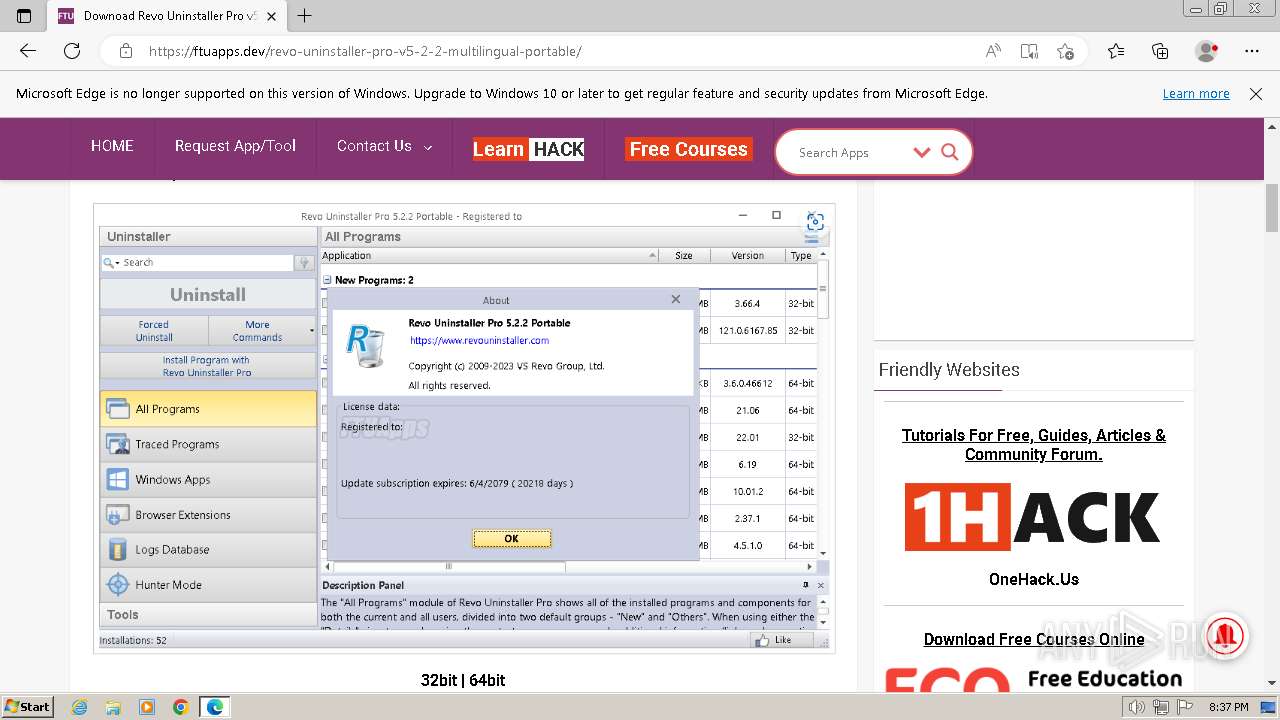View site information lock icon

(x=125, y=51)
